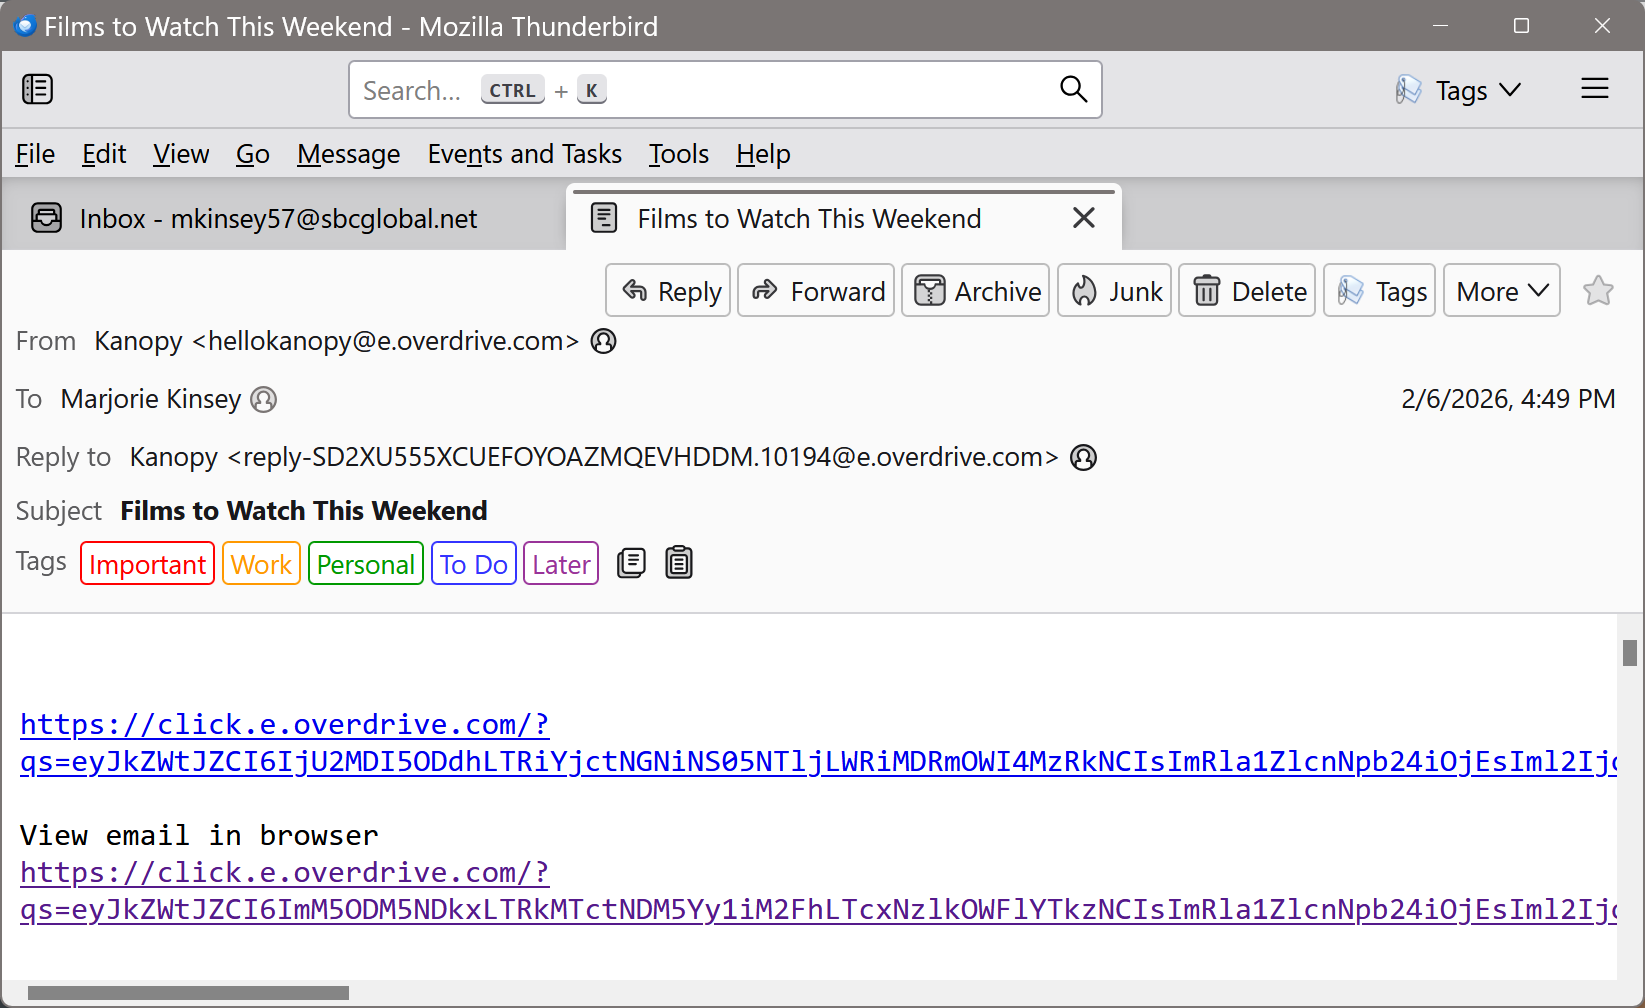Click the Work tag
The width and height of the screenshot is (1645, 1008).
coord(261,564)
